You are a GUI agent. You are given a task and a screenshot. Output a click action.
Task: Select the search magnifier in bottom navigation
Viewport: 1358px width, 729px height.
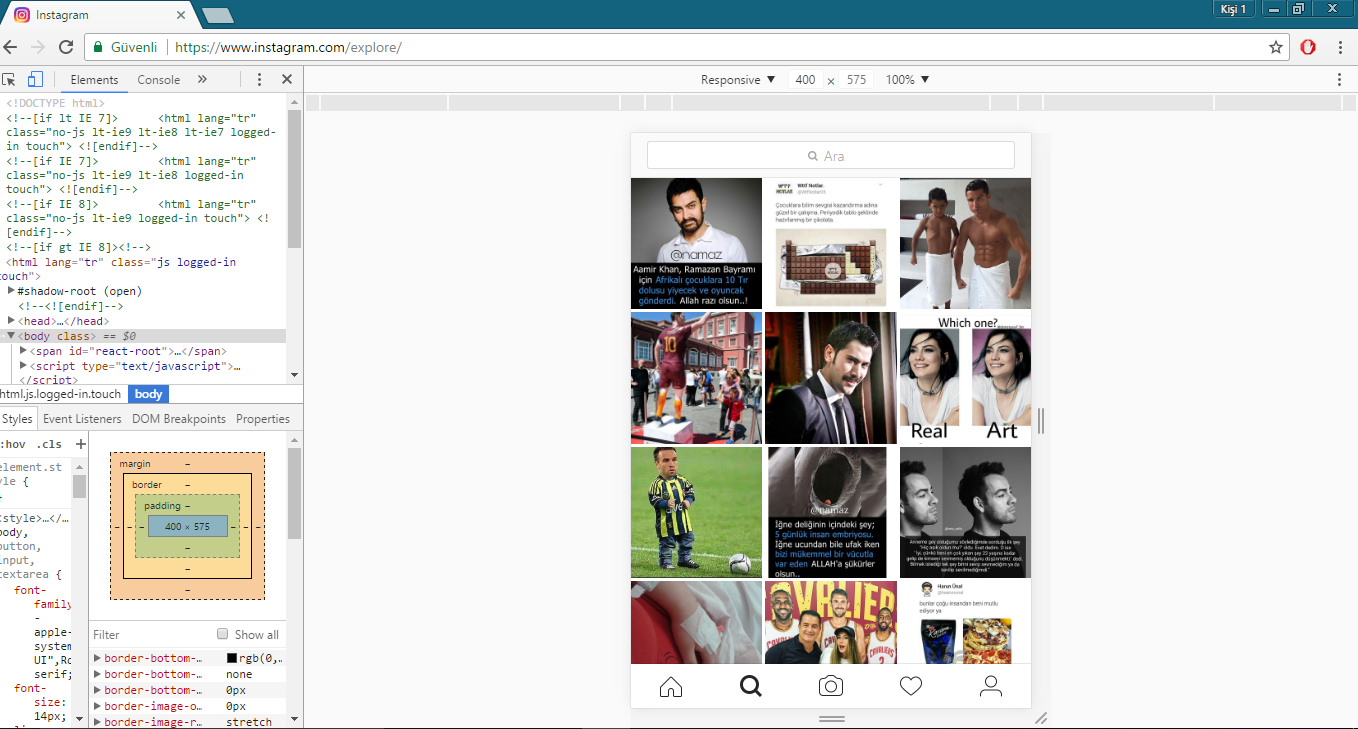click(x=751, y=686)
